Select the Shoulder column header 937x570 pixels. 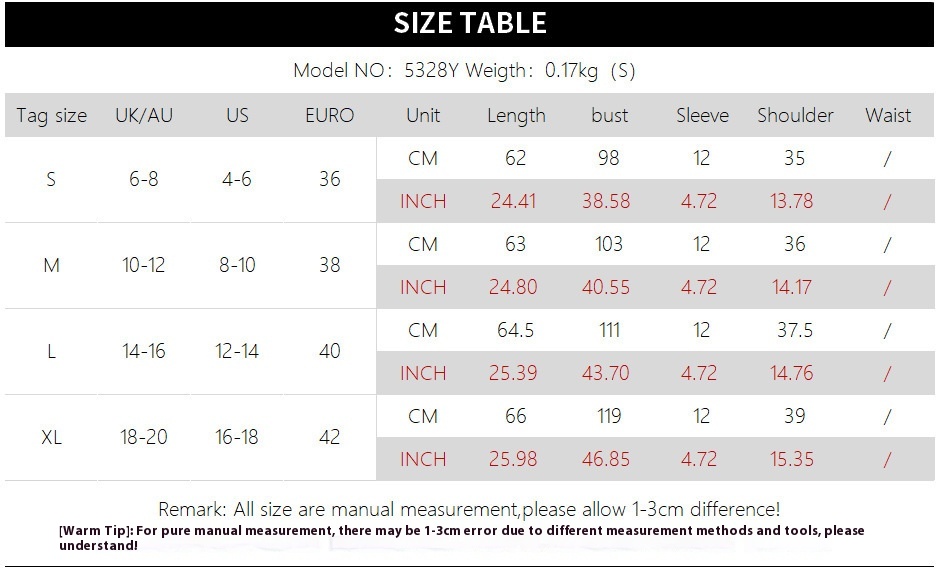pyautogui.click(x=795, y=115)
